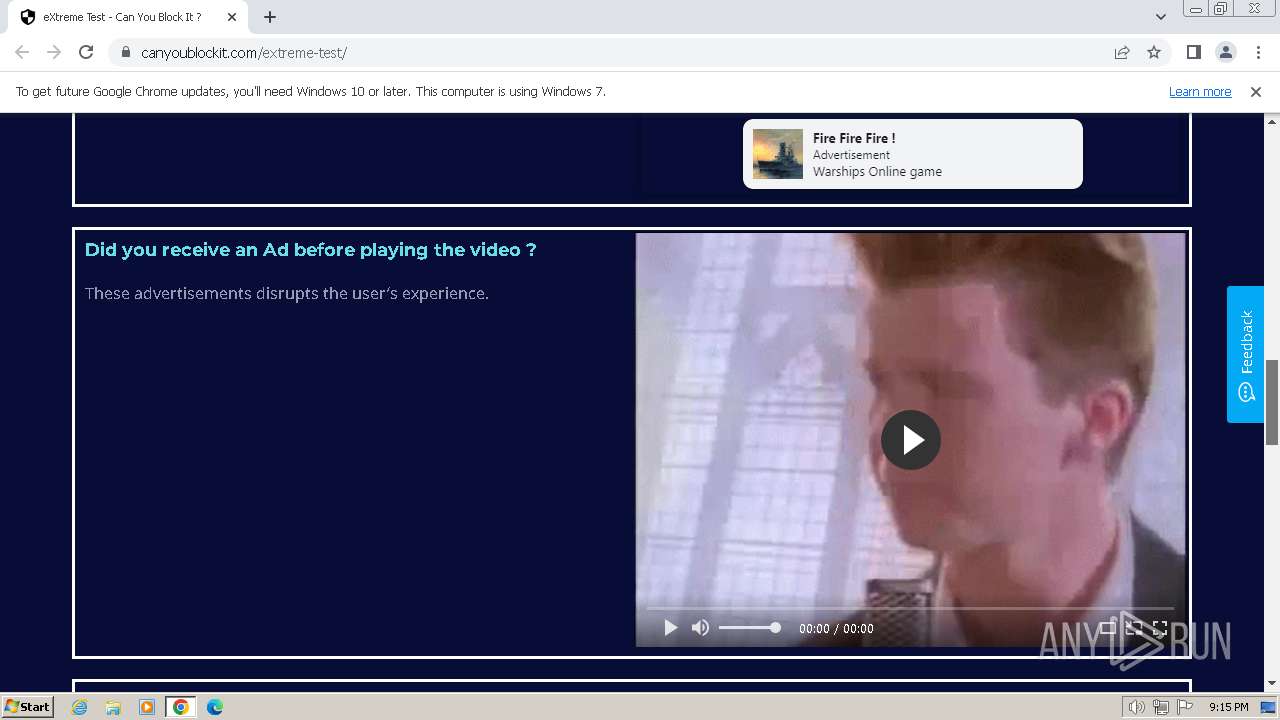This screenshot has height=720, width=1280.
Task: Open network status tray icon
Action: (1160, 707)
